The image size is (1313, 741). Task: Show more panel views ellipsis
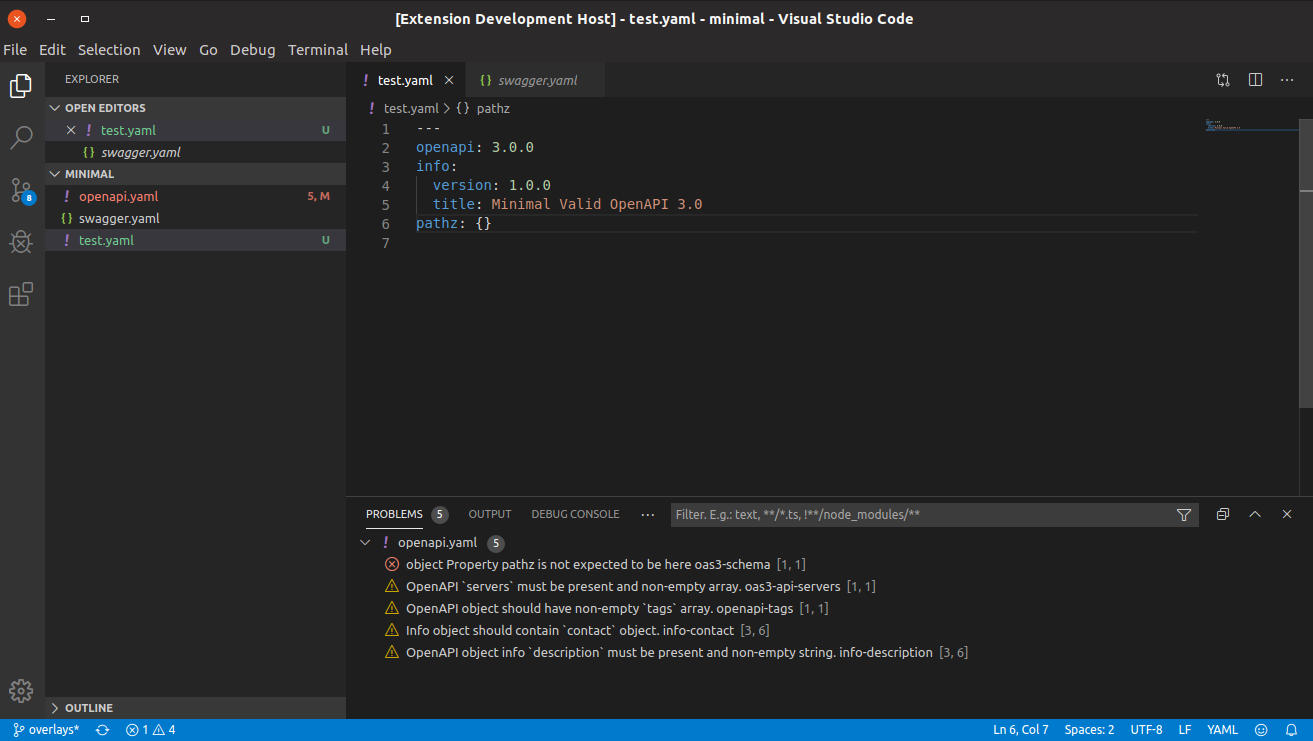pos(648,514)
